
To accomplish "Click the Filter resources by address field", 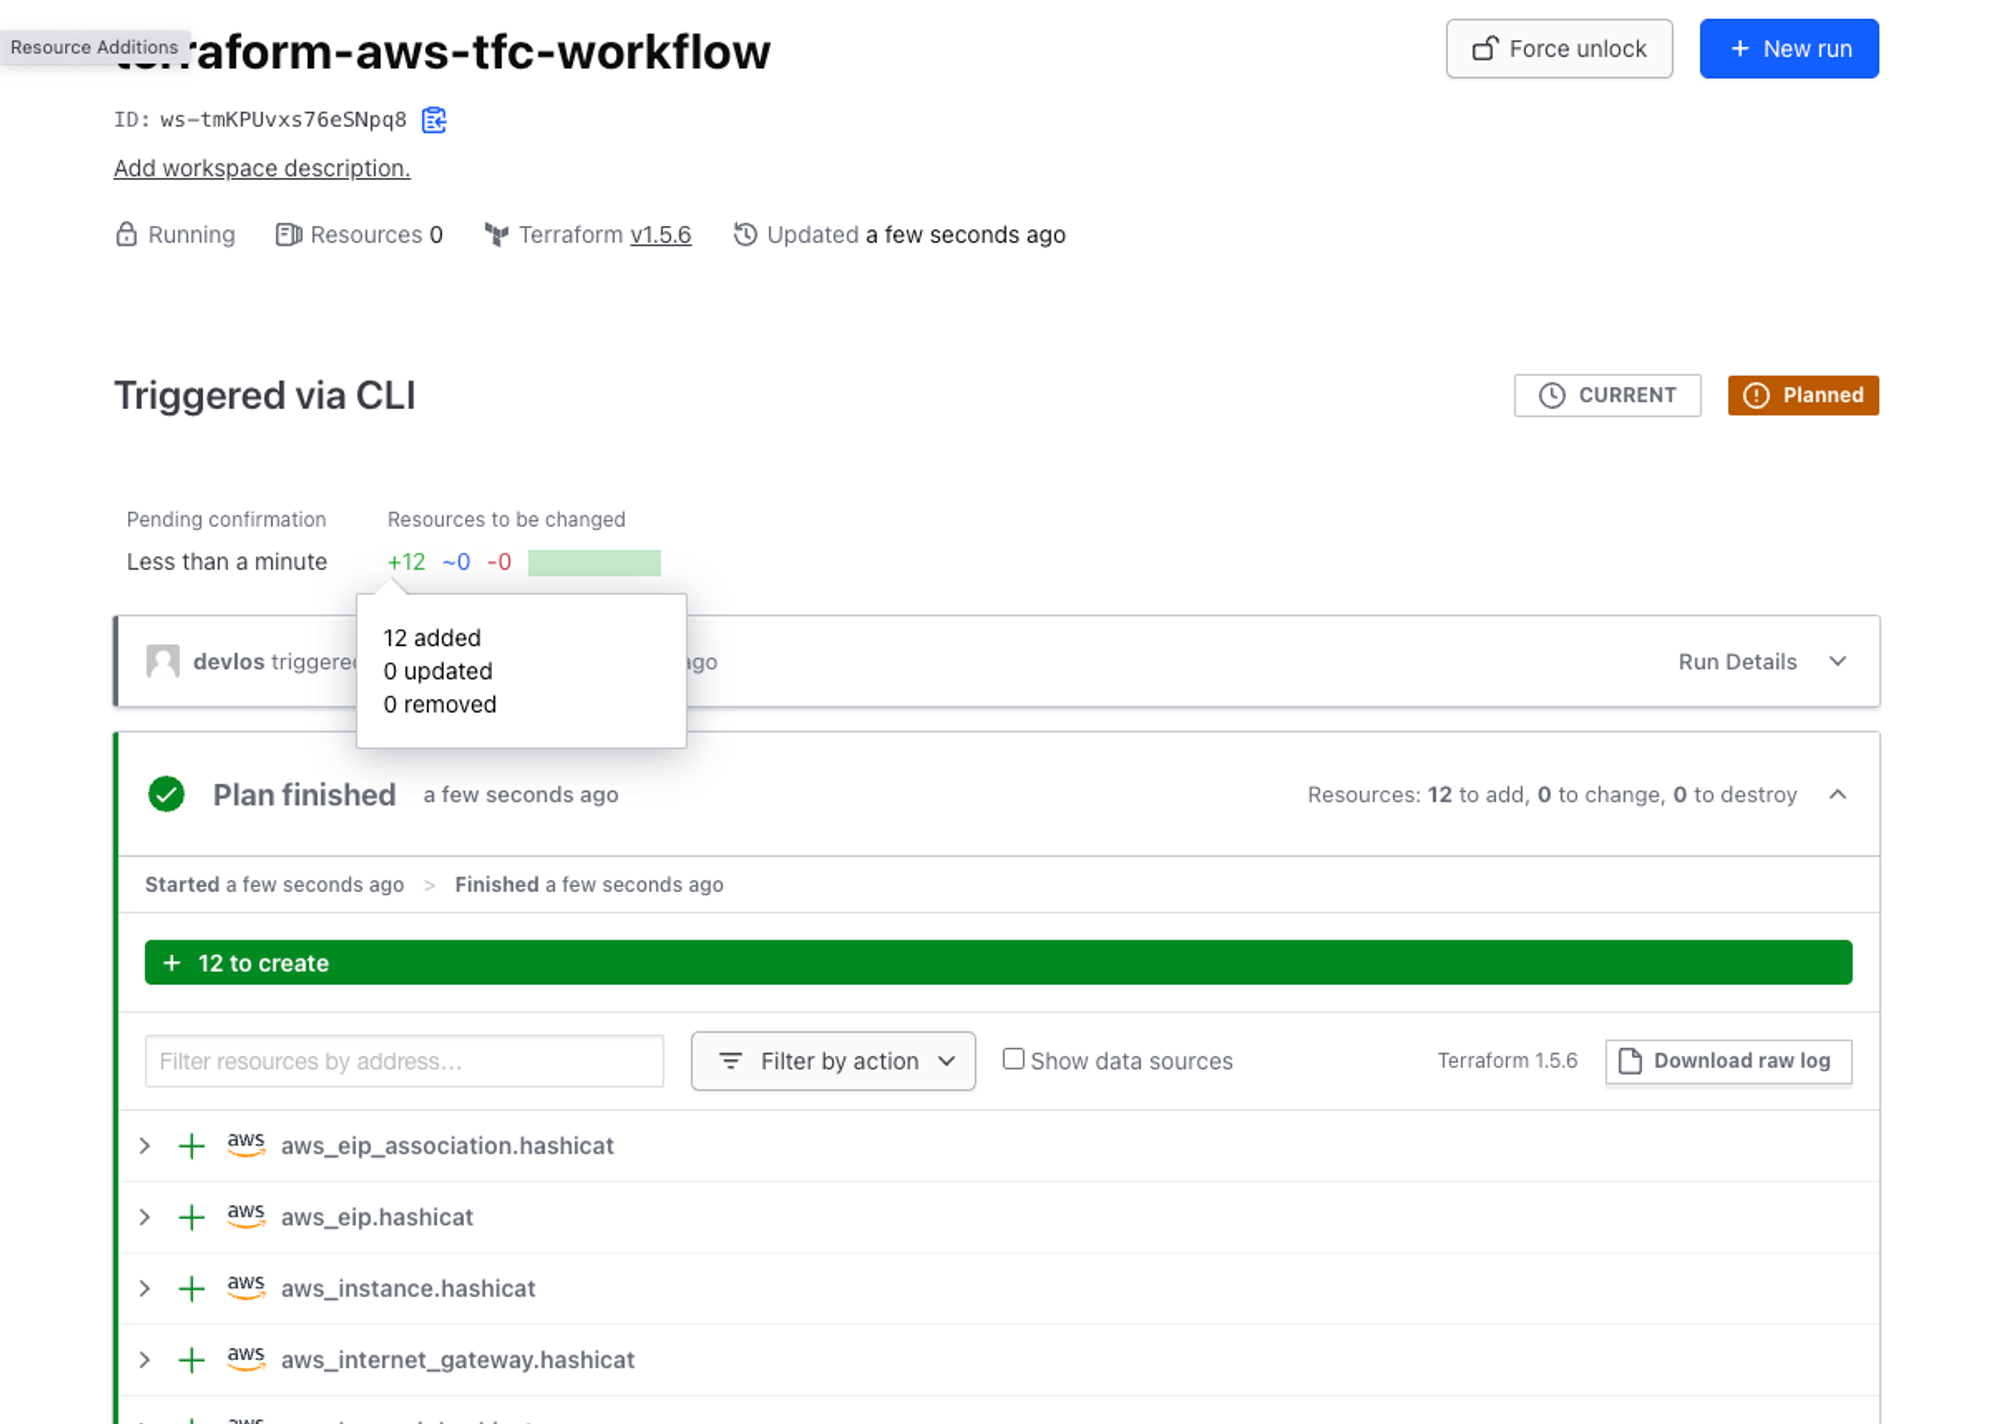I will point(404,1061).
